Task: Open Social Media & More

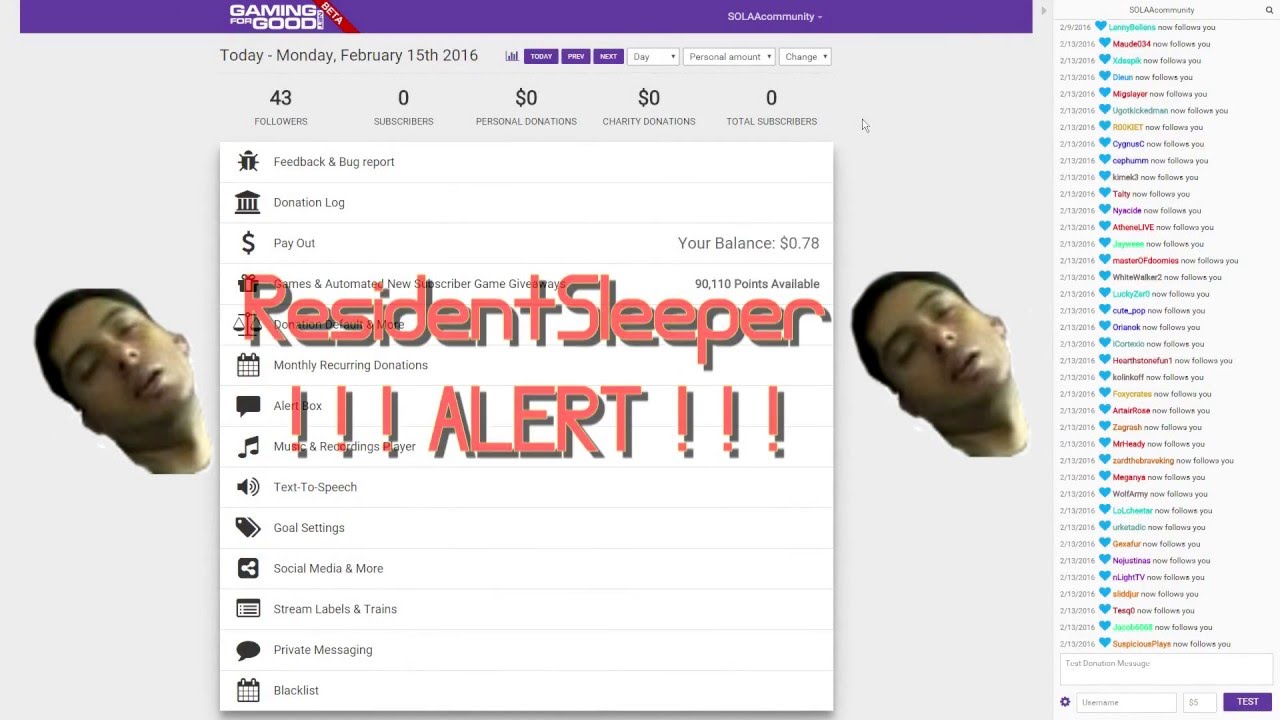Action: pos(526,568)
